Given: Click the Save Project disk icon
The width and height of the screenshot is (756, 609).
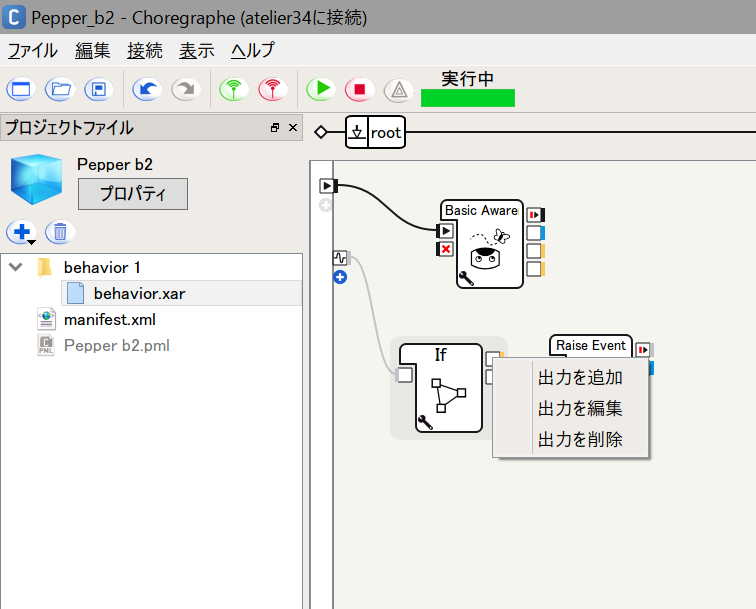Looking at the screenshot, I should (x=99, y=89).
